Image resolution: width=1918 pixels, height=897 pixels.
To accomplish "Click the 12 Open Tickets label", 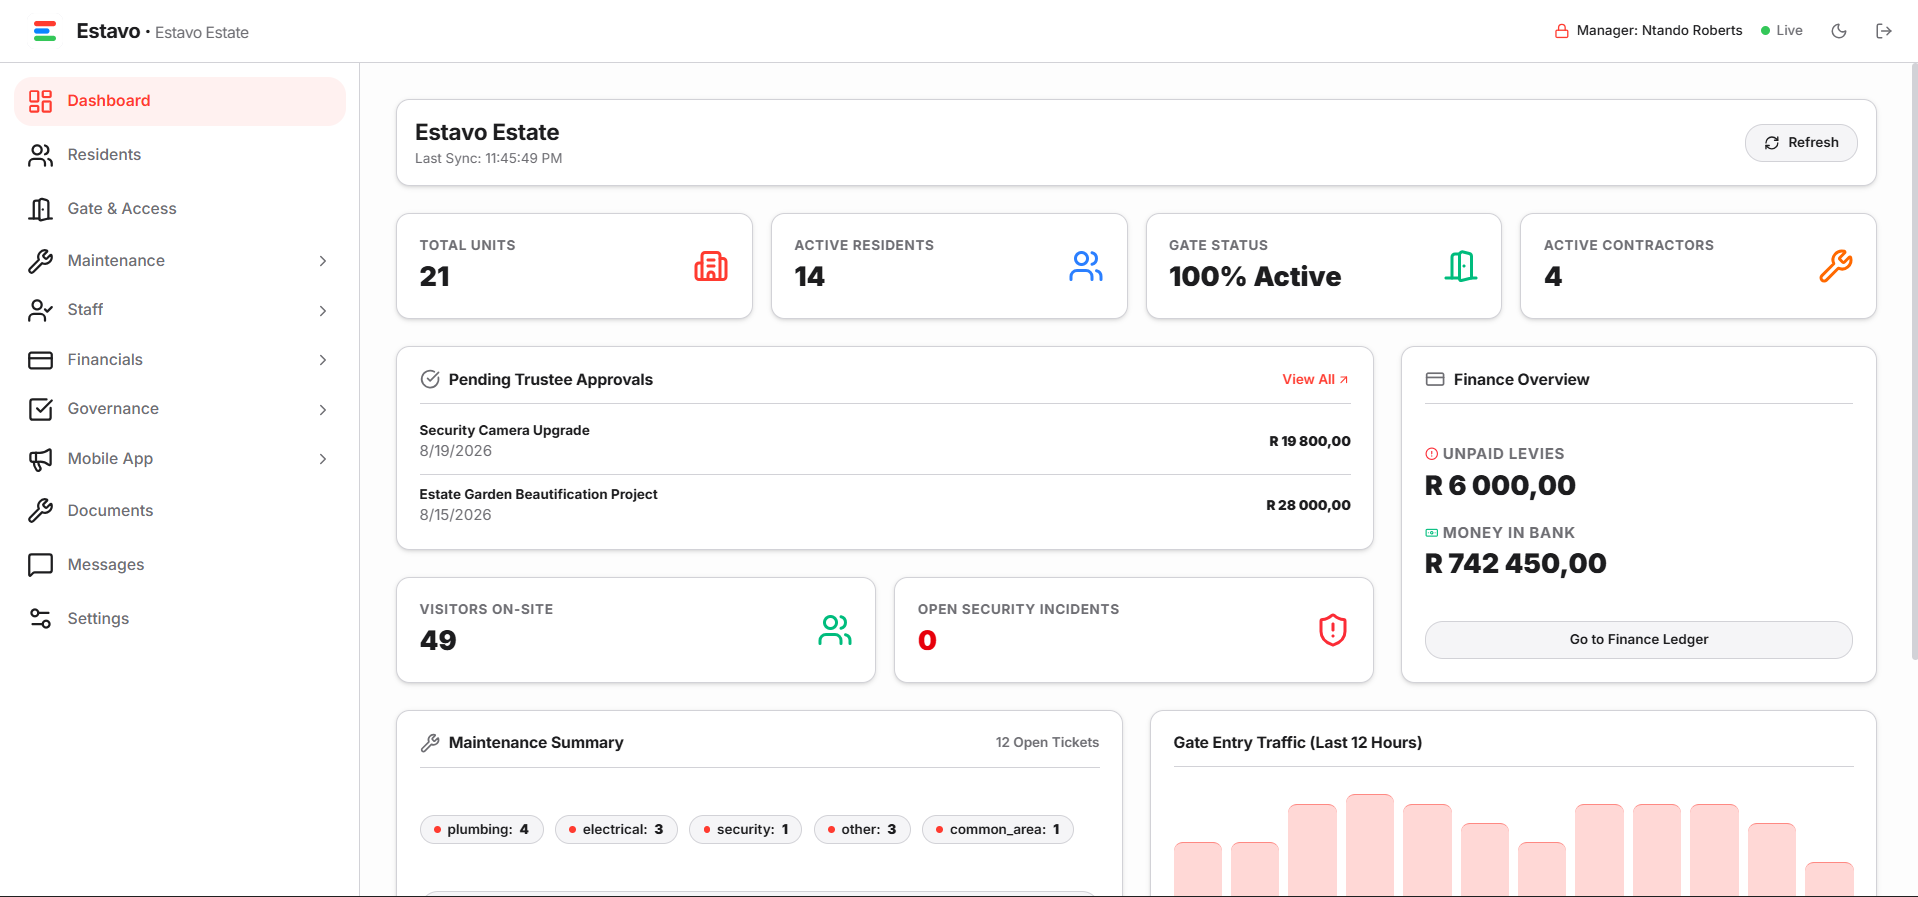I will 1047,743.
